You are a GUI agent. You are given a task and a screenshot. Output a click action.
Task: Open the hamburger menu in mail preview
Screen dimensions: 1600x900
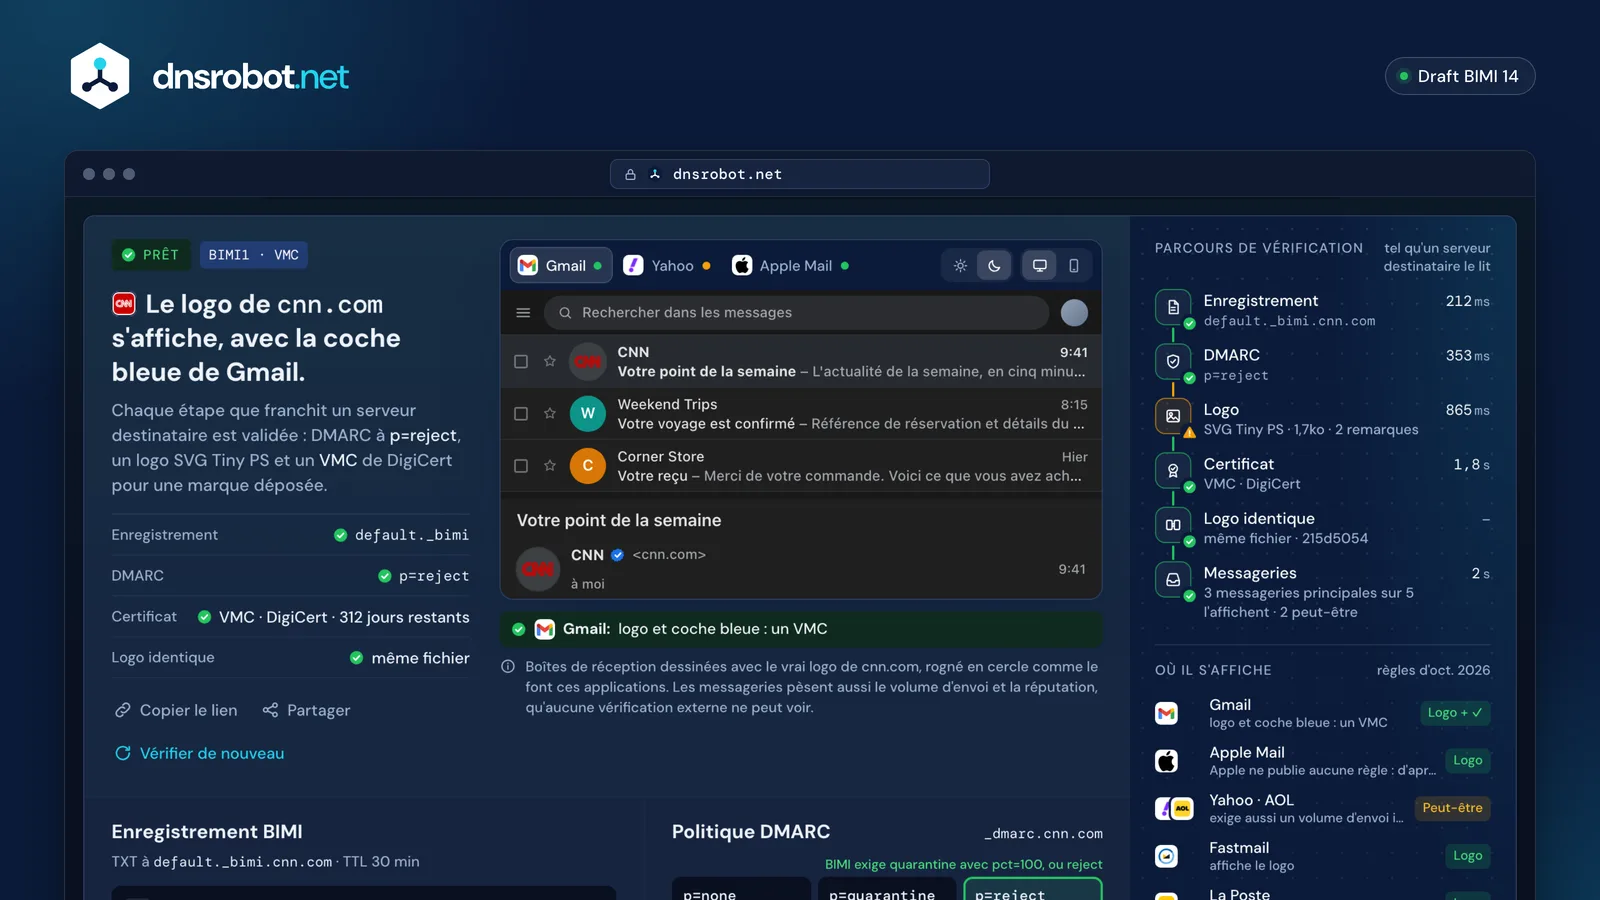coord(523,313)
